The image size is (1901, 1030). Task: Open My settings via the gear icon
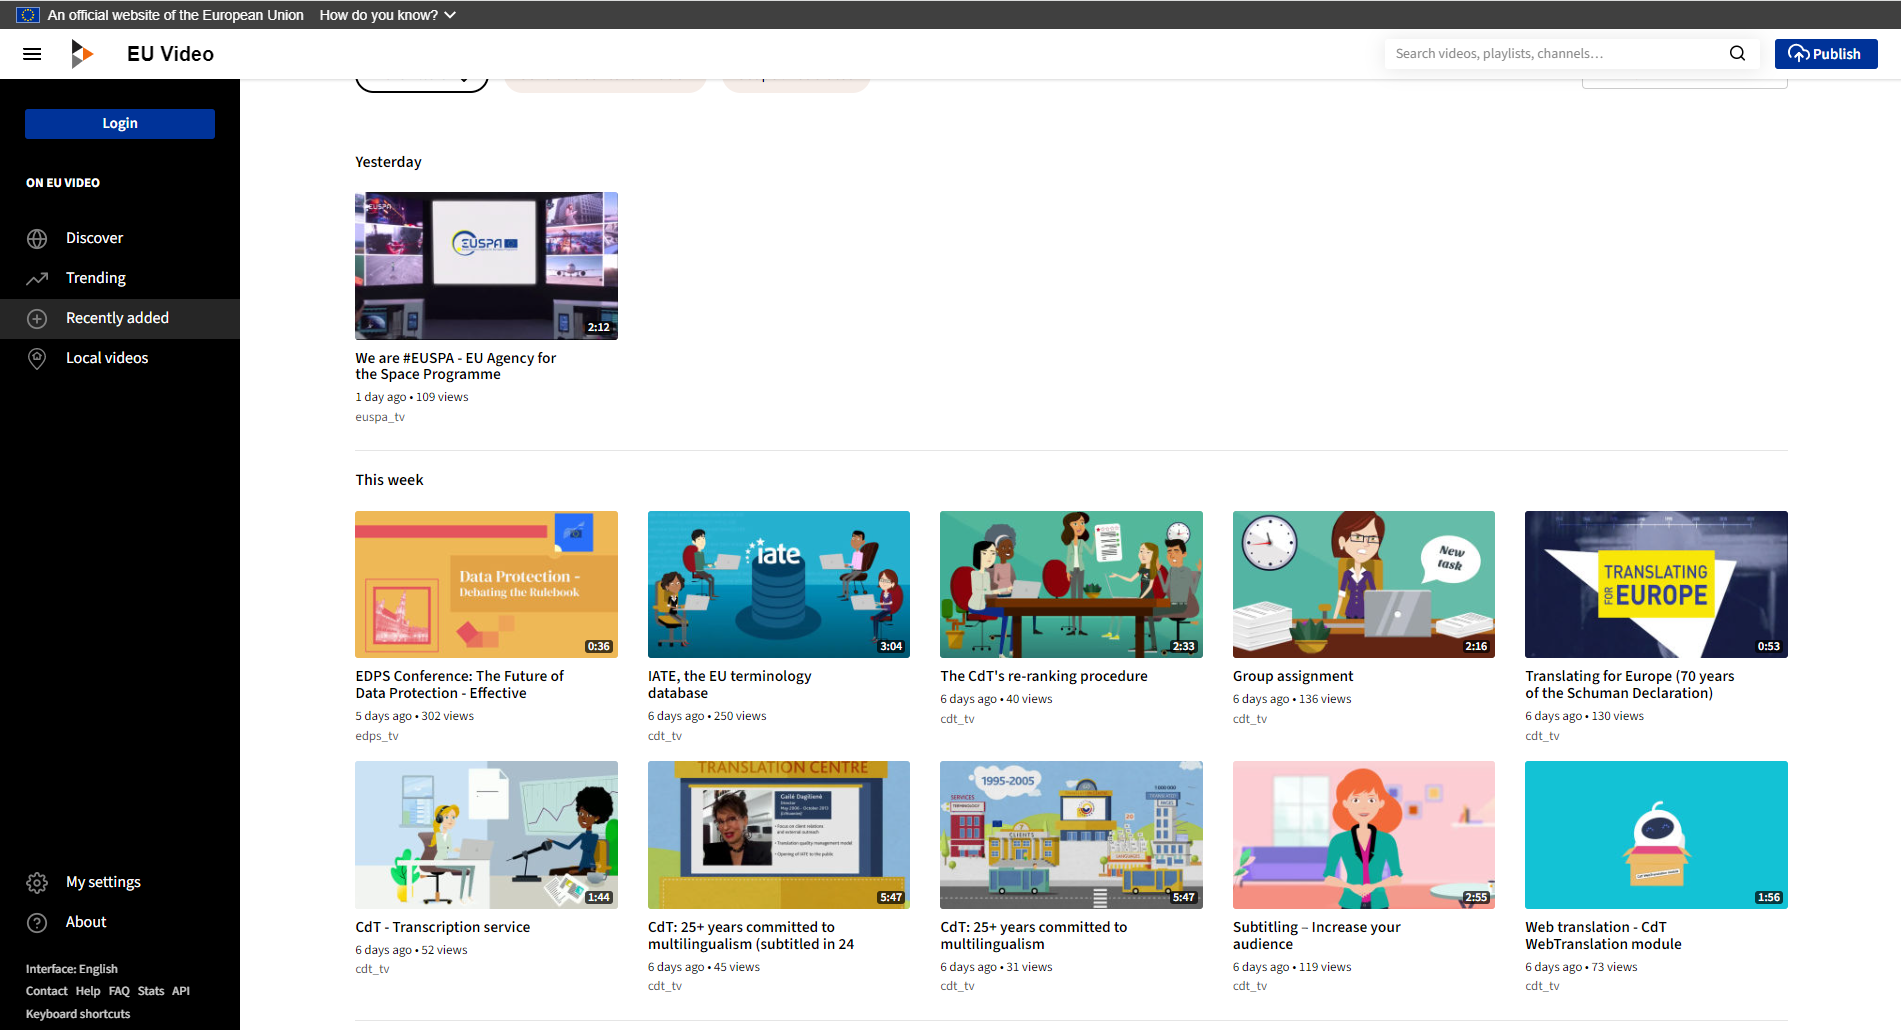point(37,882)
